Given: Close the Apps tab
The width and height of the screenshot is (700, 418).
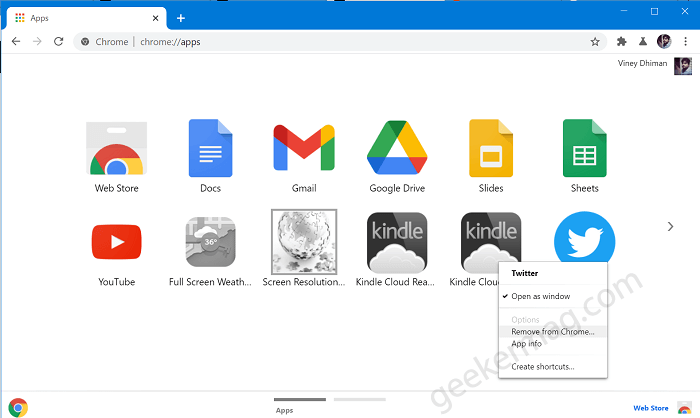Looking at the screenshot, I should [x=155, y=18].
